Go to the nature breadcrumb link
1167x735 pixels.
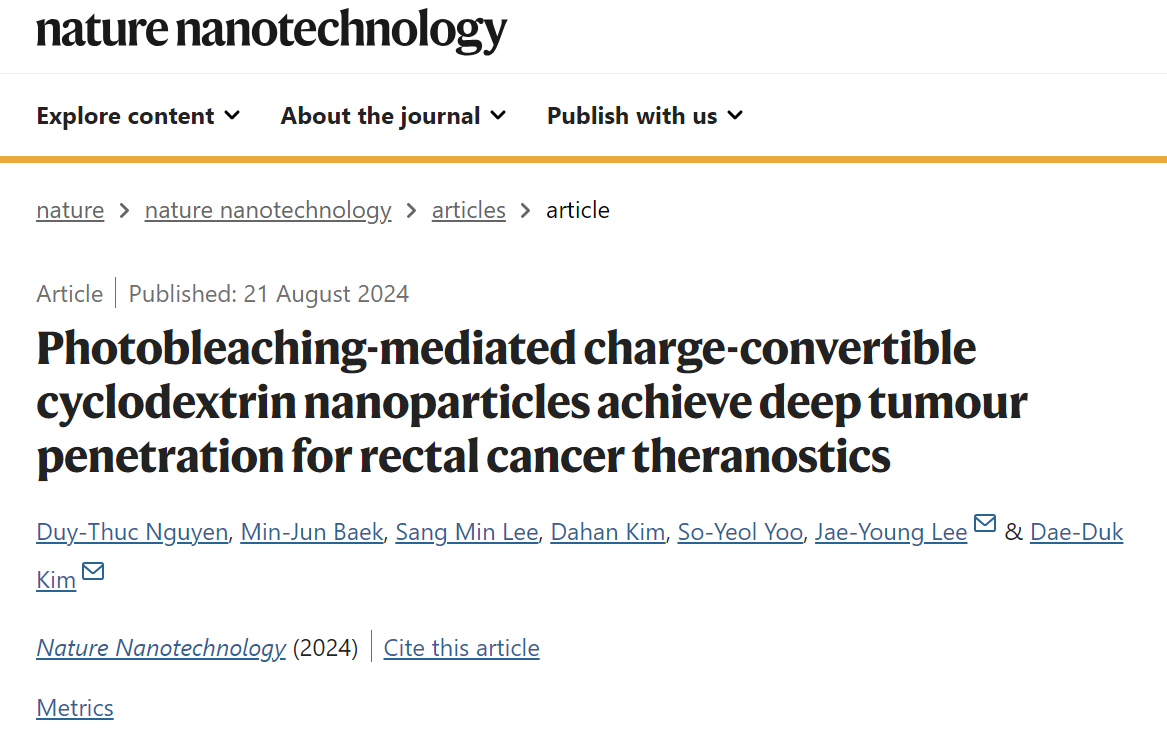pyautogui.click(x=70, y=211)
